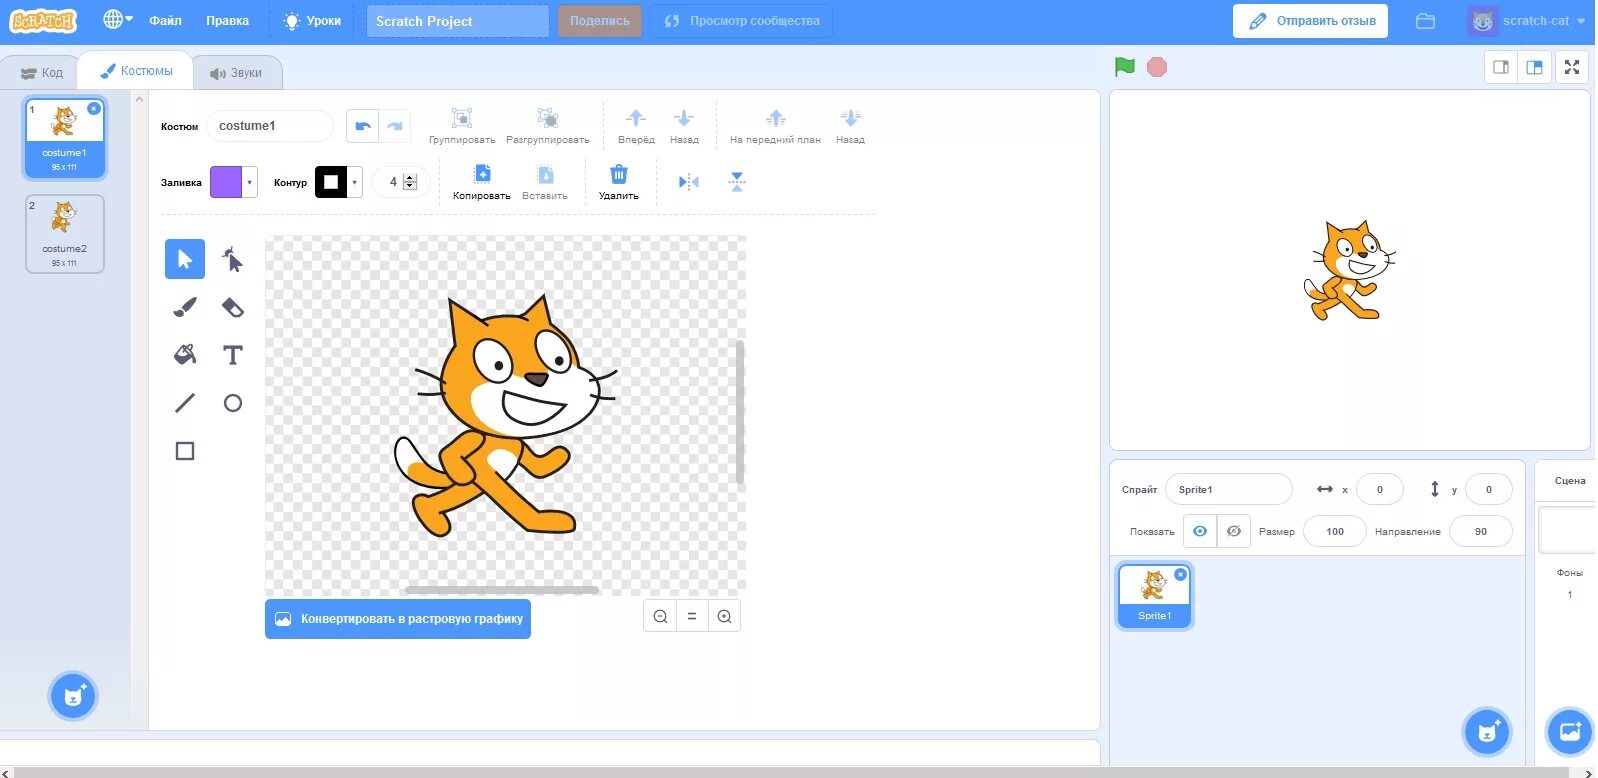Screen dimensions: 1598x778
Task: Delete selection with Удалить trash icon
Action: 619,174
